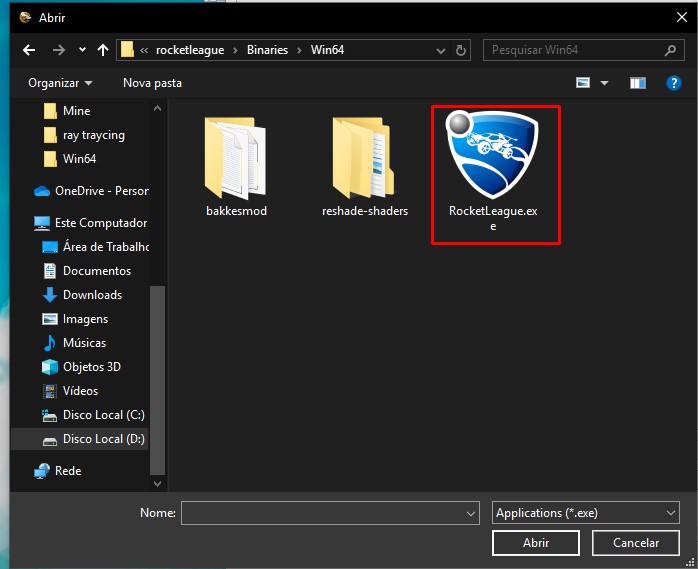Toggle the preview pane
698x569 pixels.
pyautogui.click(x=637, y=83)
